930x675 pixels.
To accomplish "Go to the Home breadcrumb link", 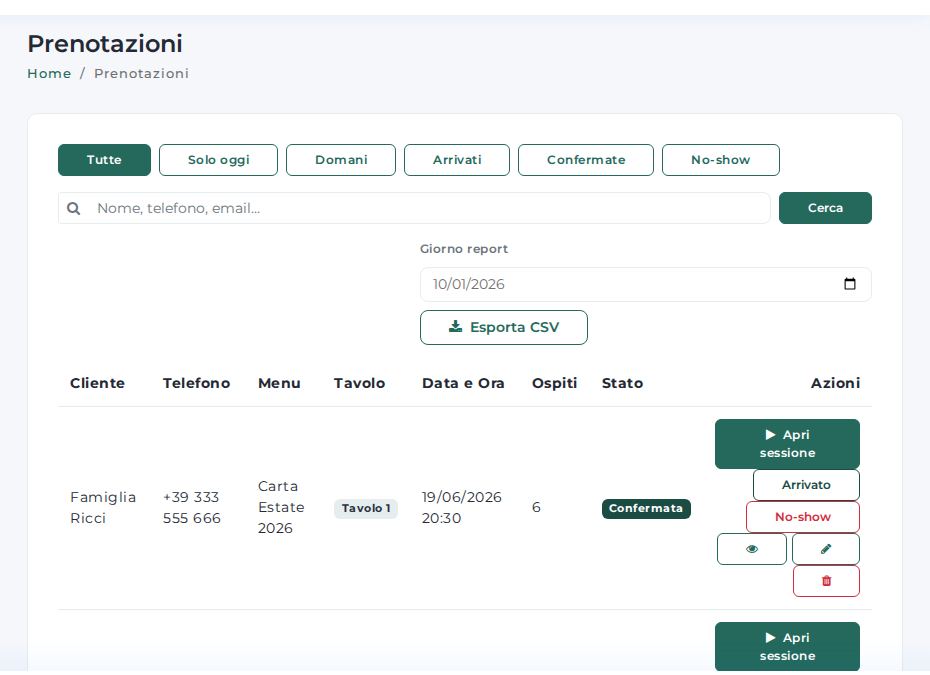I will [x=49, y=74].
